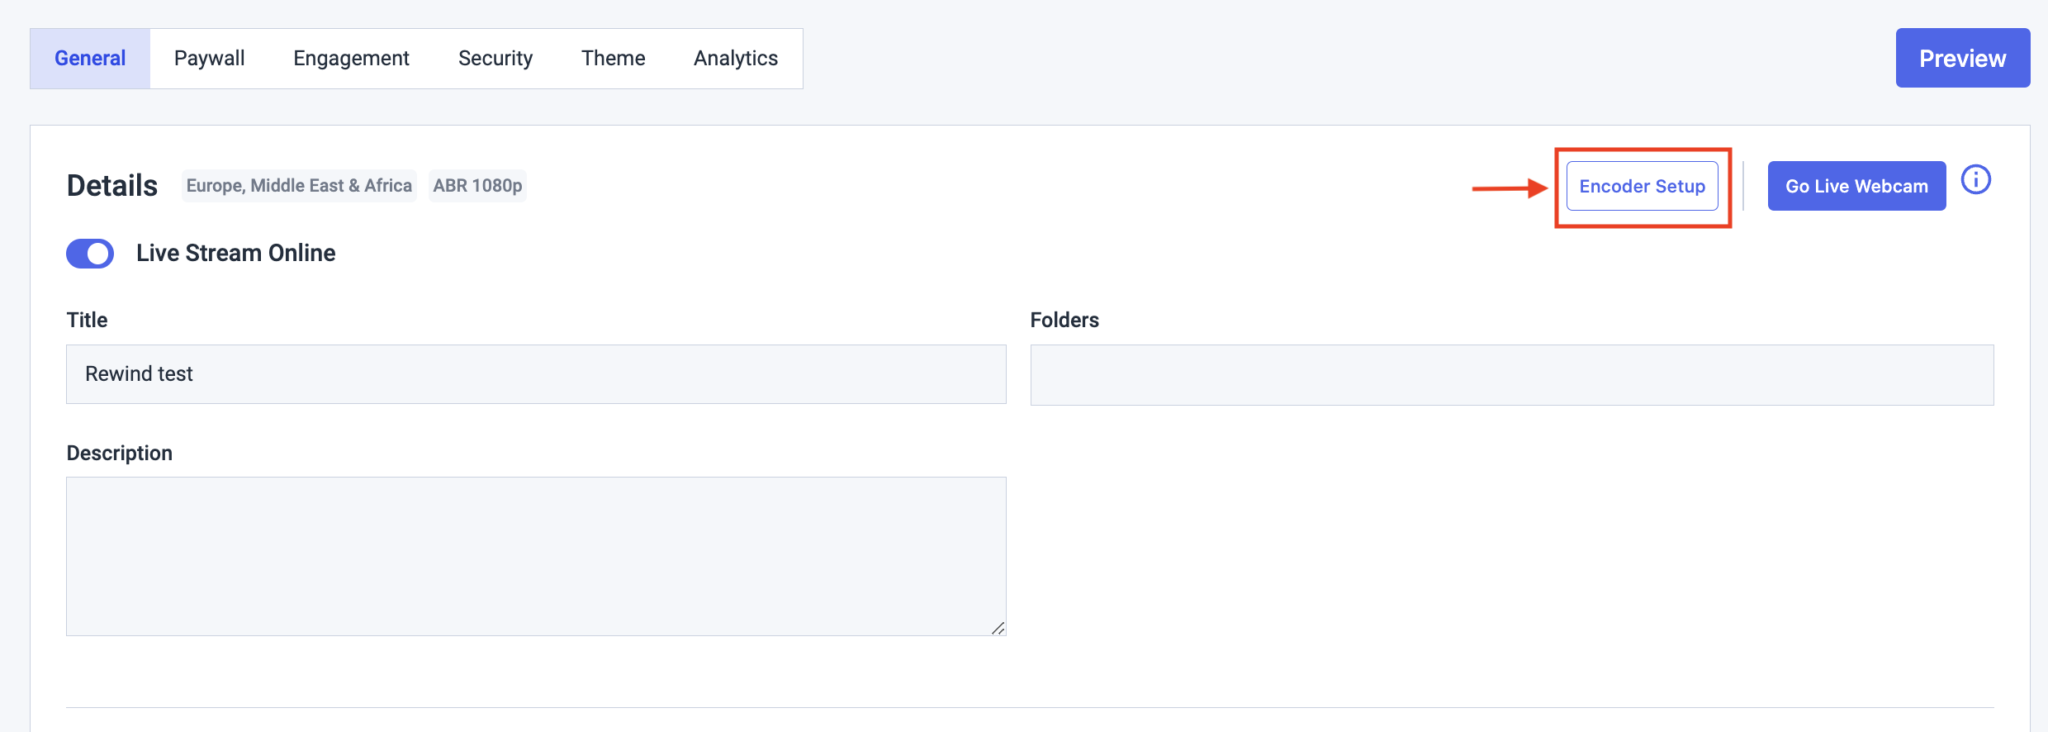
Task: Switch to the Paywall tab
Action: click(209, 59)
